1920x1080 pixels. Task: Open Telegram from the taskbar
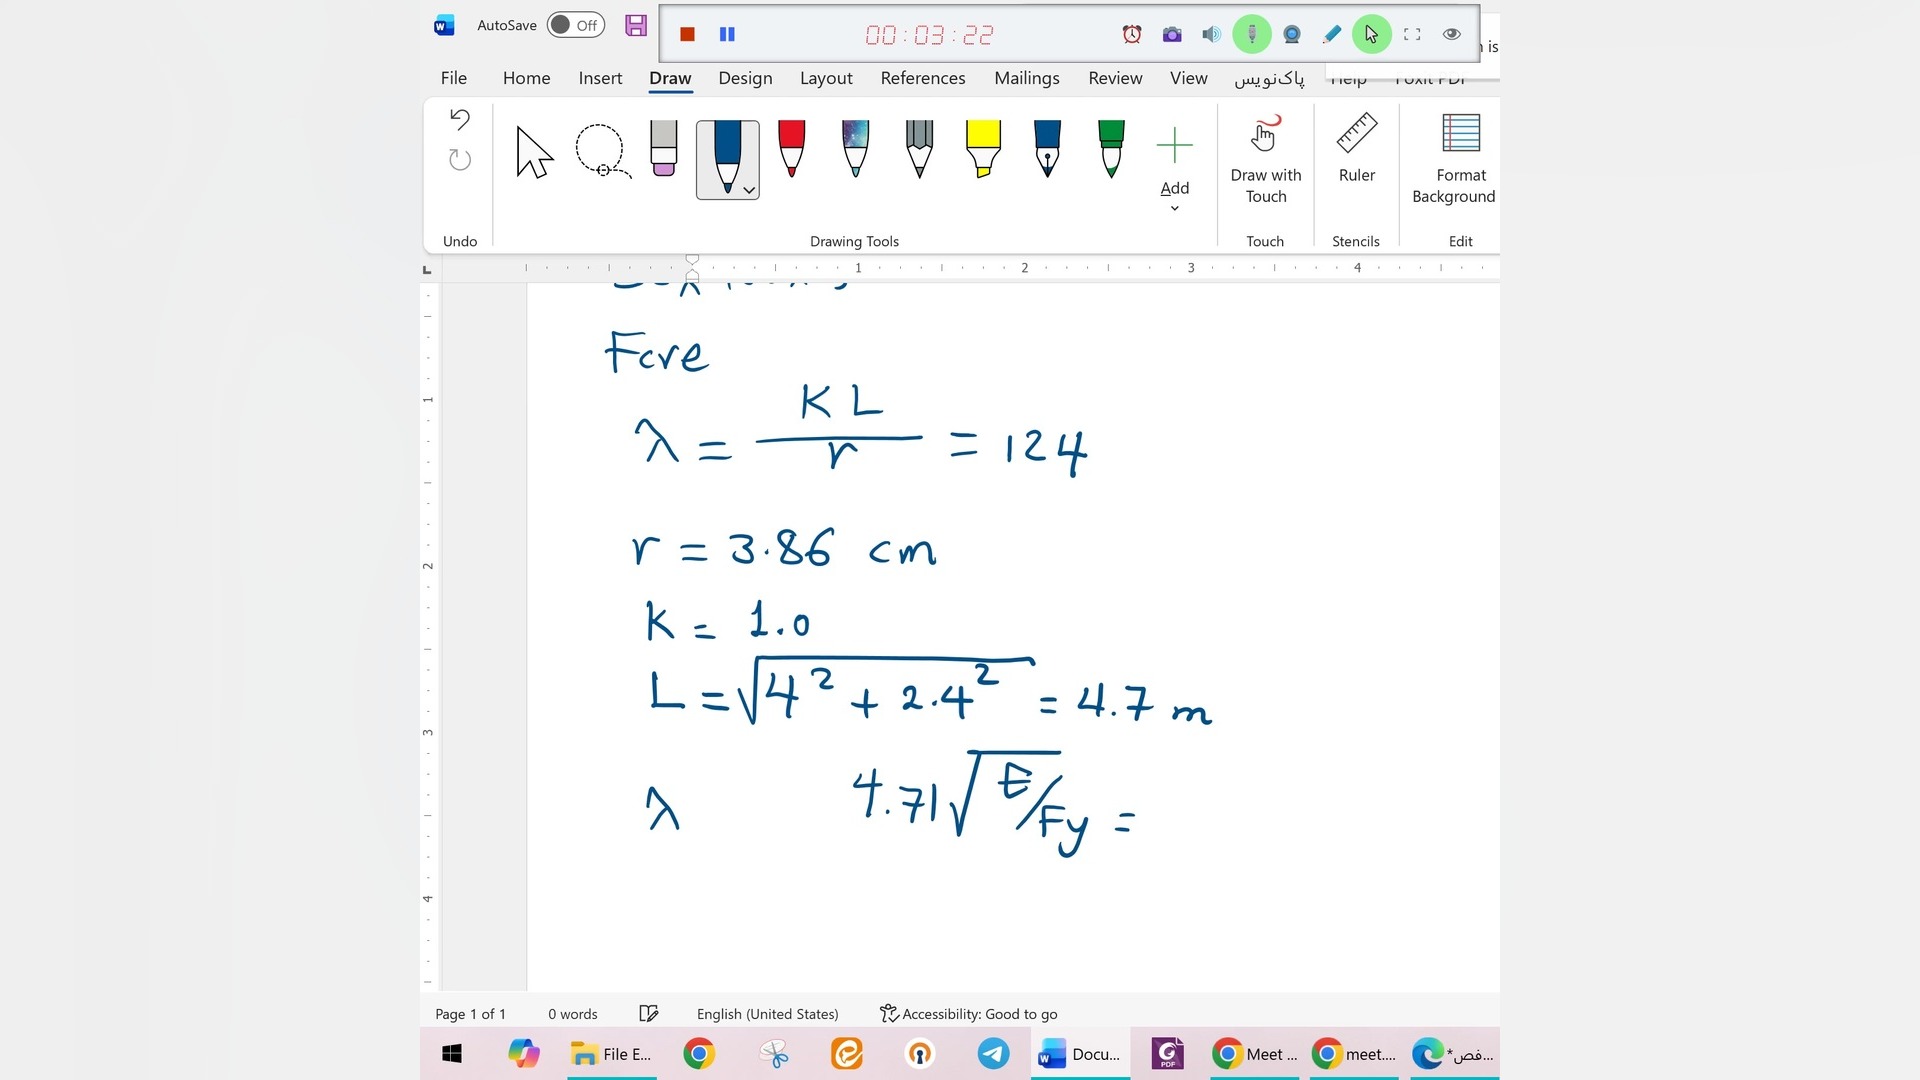[993, 1054]
